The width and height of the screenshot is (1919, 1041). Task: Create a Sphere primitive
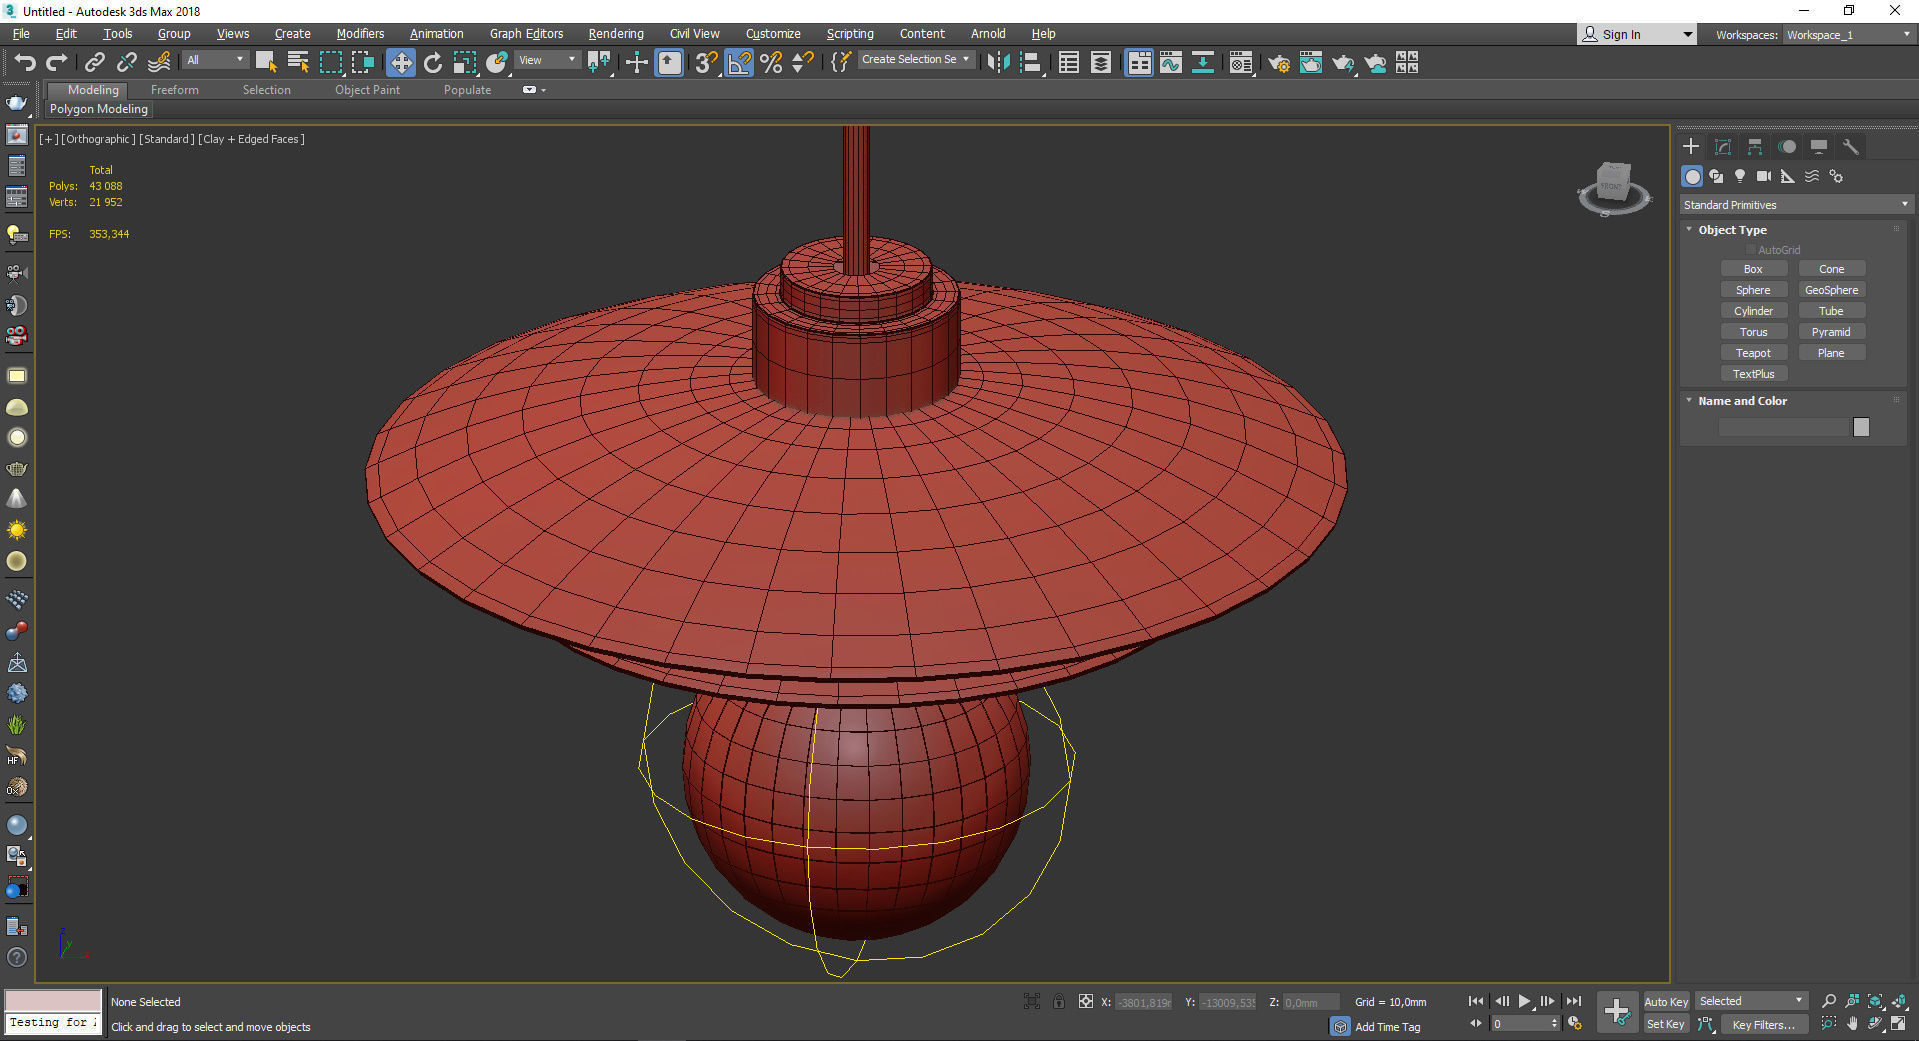(1753, 290)
